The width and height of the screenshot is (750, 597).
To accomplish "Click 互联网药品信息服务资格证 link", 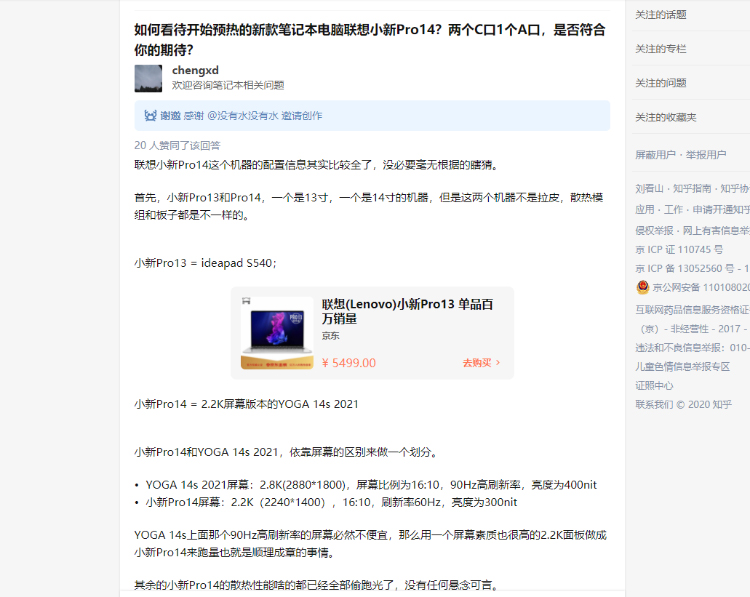I will 693,310.
